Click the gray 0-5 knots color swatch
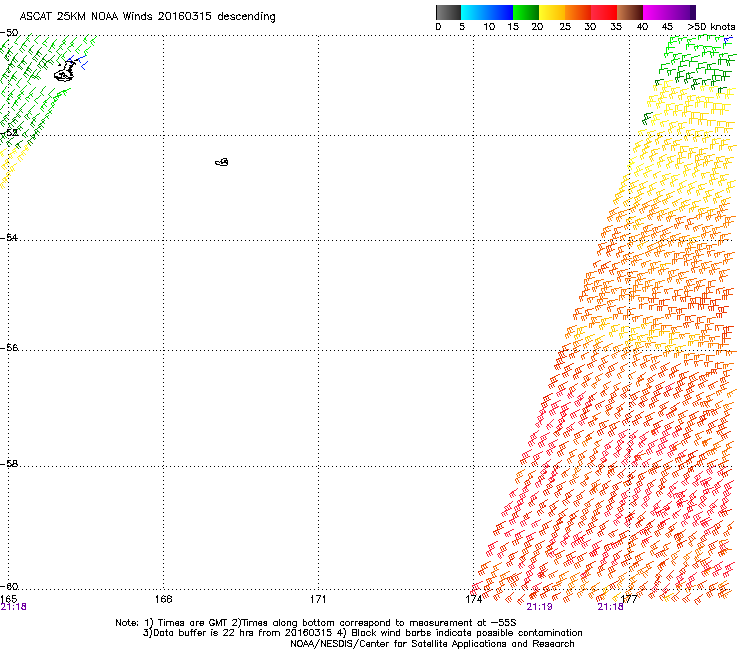Viewport: 740px width, 650px height. coord(448,12)
